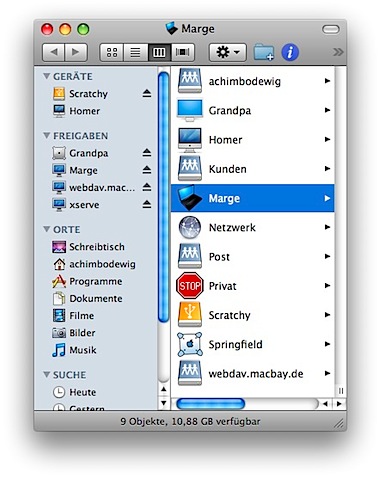Eject the Marge share
380x478 pixels.
[x=147, y=170]
